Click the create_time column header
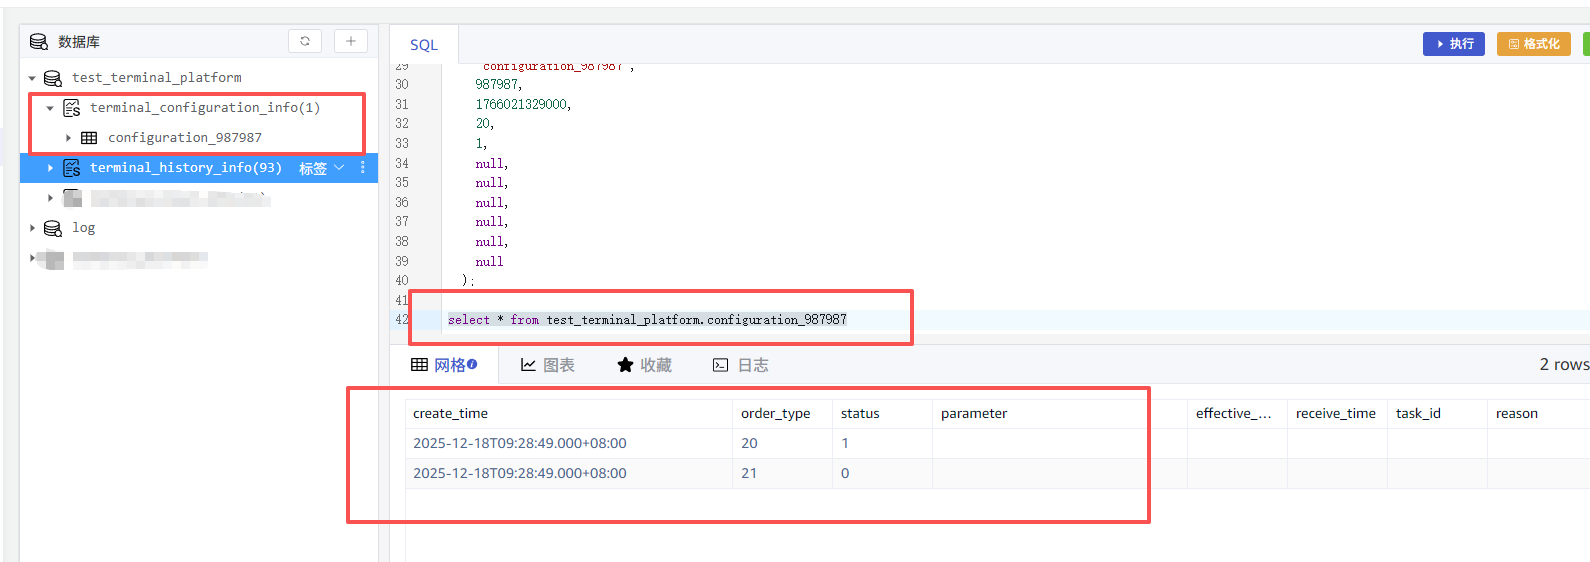1590x562 pixels. 451,413
